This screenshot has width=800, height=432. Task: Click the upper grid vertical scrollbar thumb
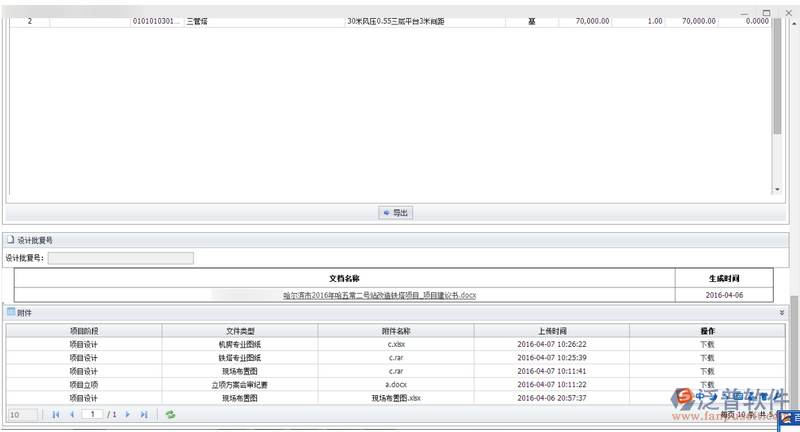pyautogui.click(x=777, y=76)
